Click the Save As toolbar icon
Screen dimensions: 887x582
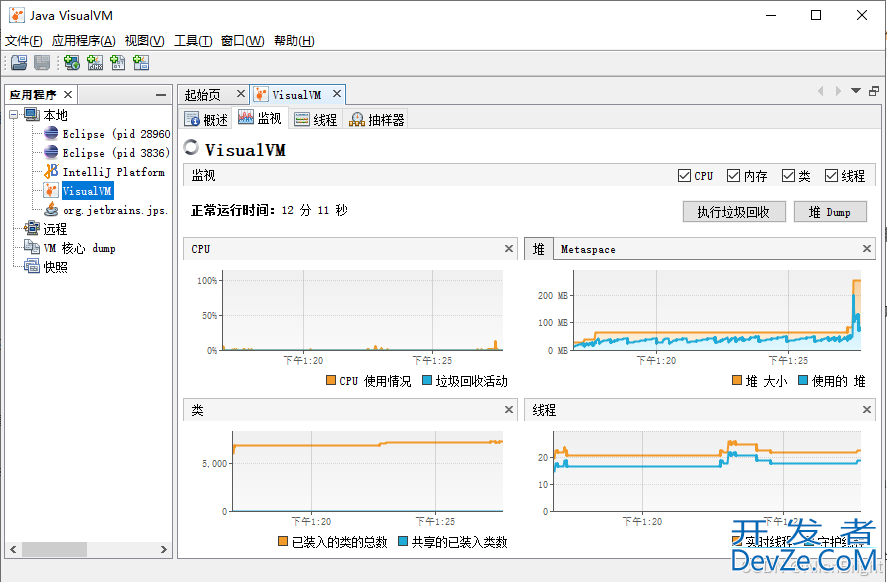click(x=42, y=63)
